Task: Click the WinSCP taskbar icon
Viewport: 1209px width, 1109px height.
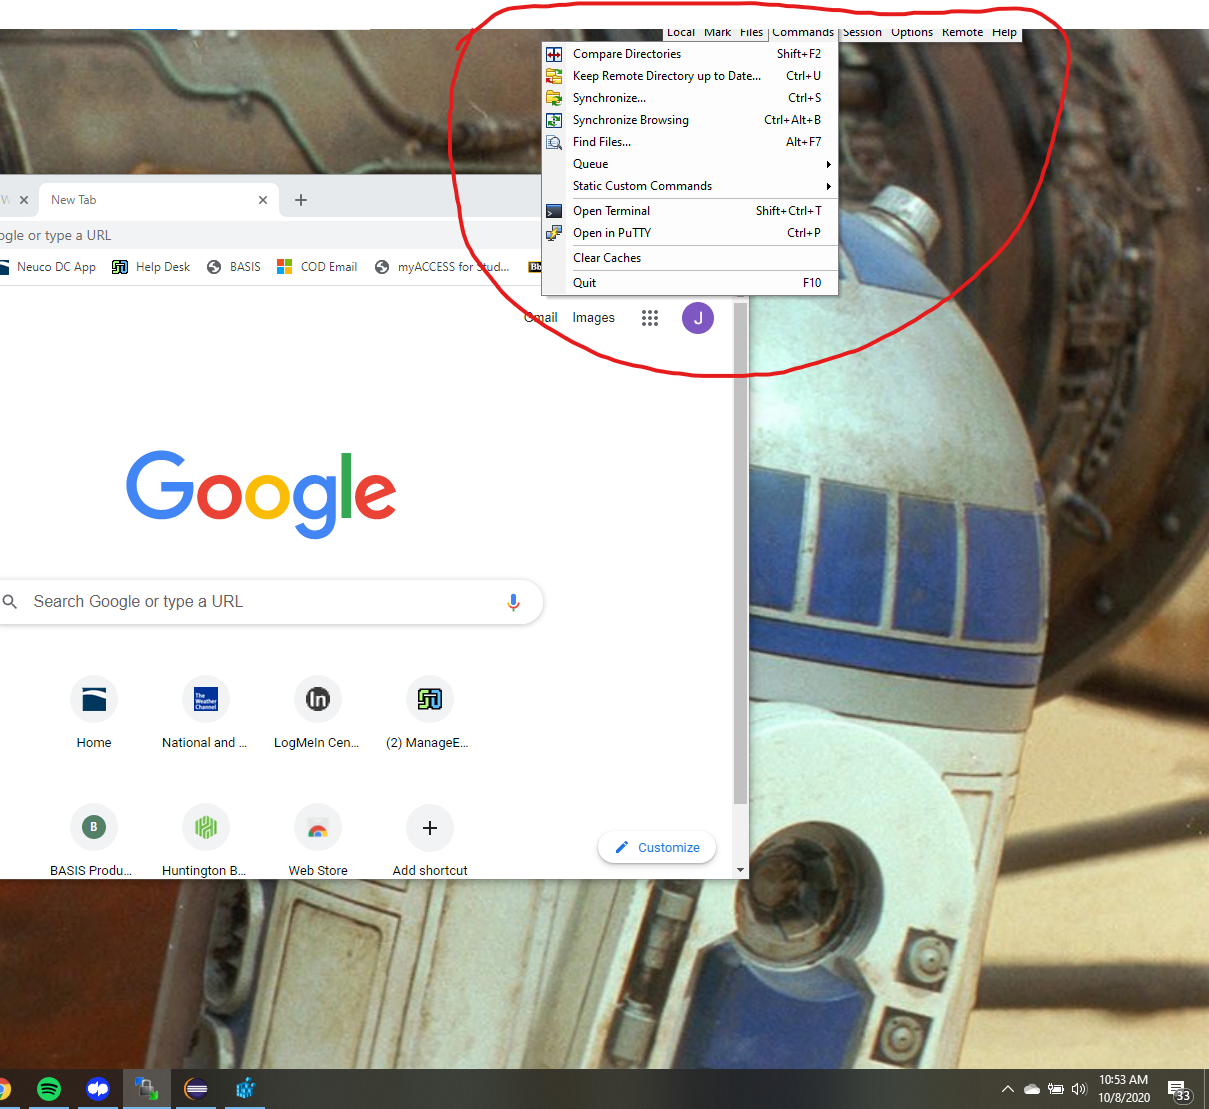Action: point(147,1089)
